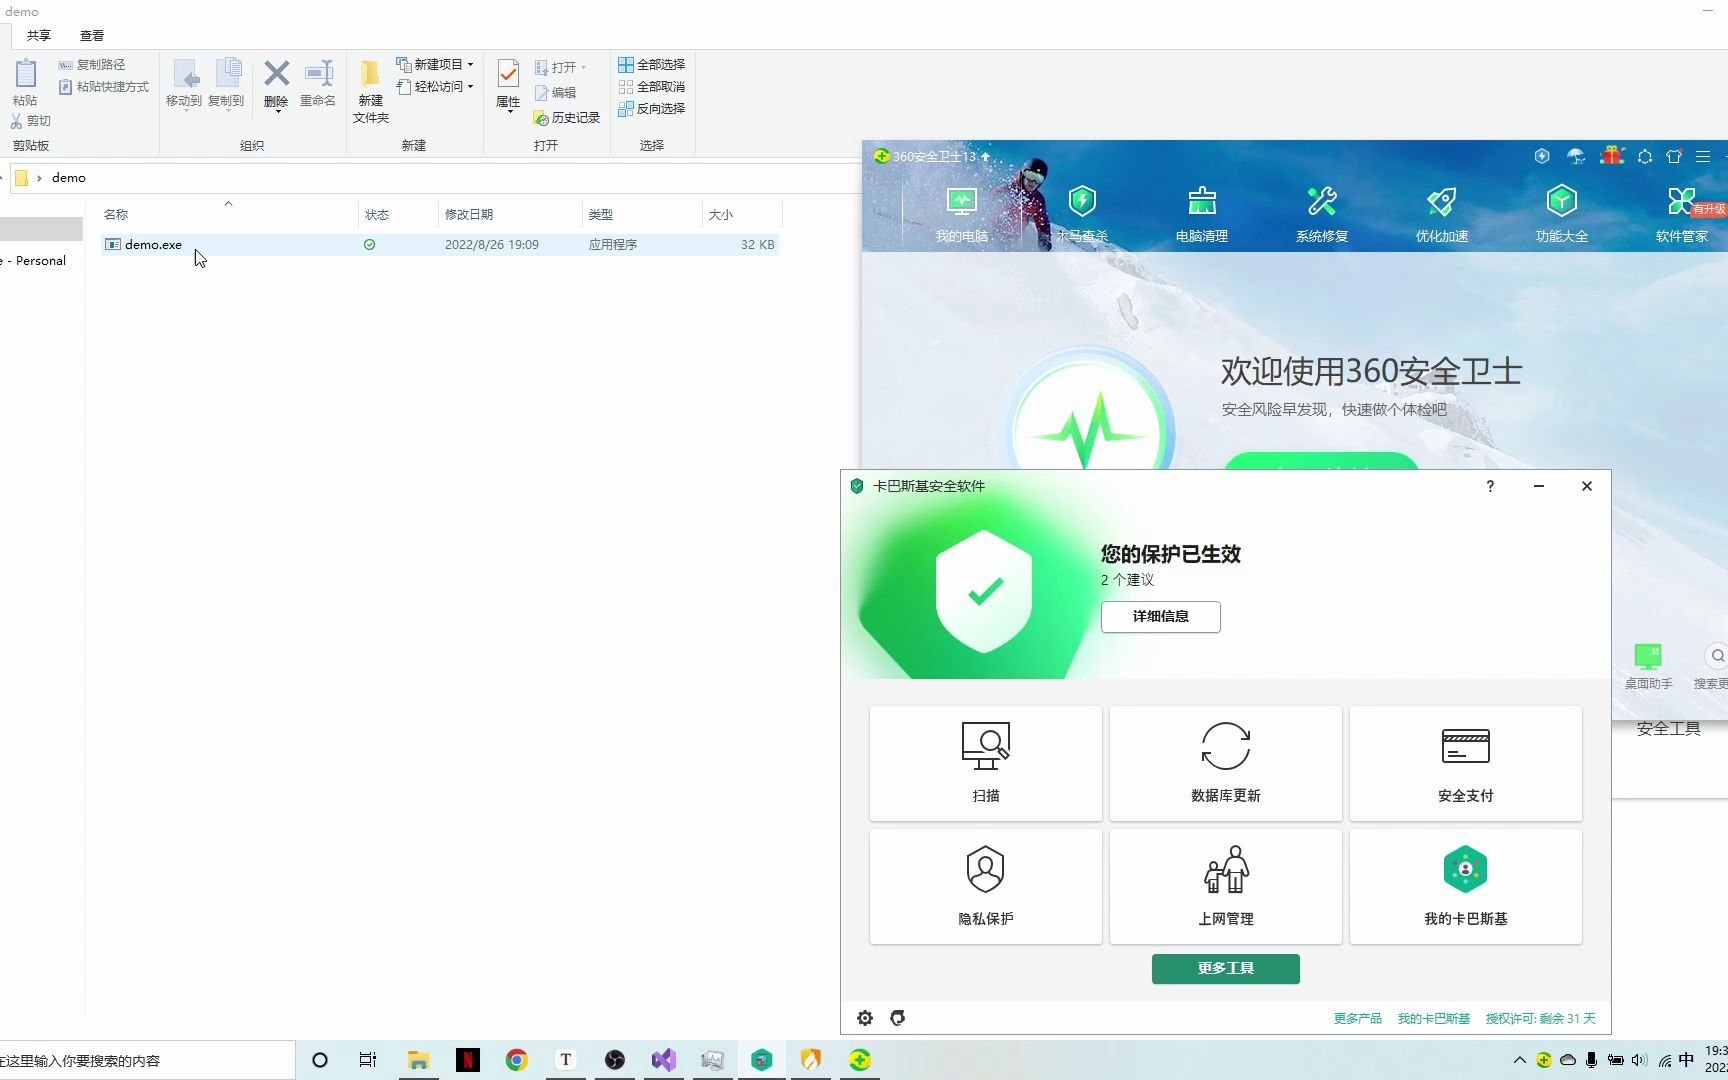Switch to 共享 ribbon tab

coord(39,35)
